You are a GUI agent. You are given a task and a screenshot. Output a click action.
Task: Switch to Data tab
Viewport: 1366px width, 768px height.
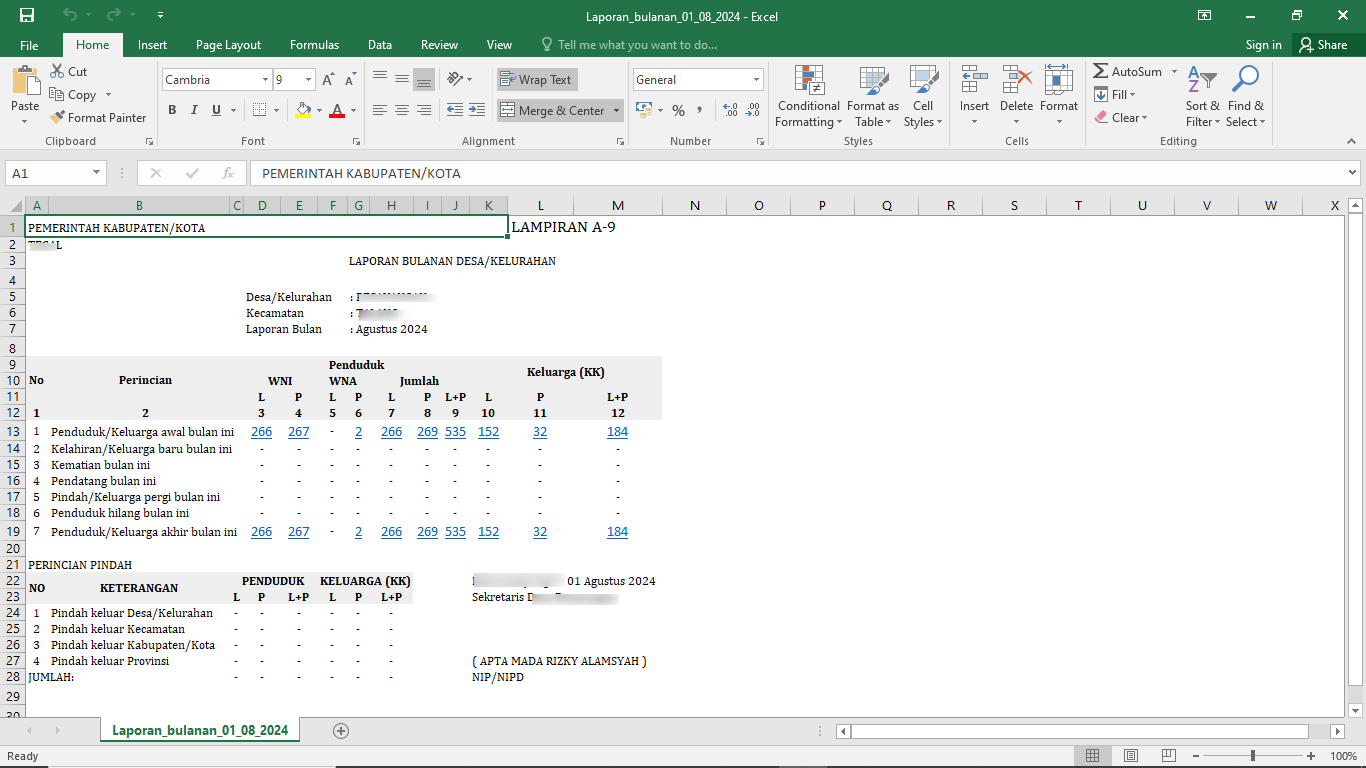tap(379, 45)
